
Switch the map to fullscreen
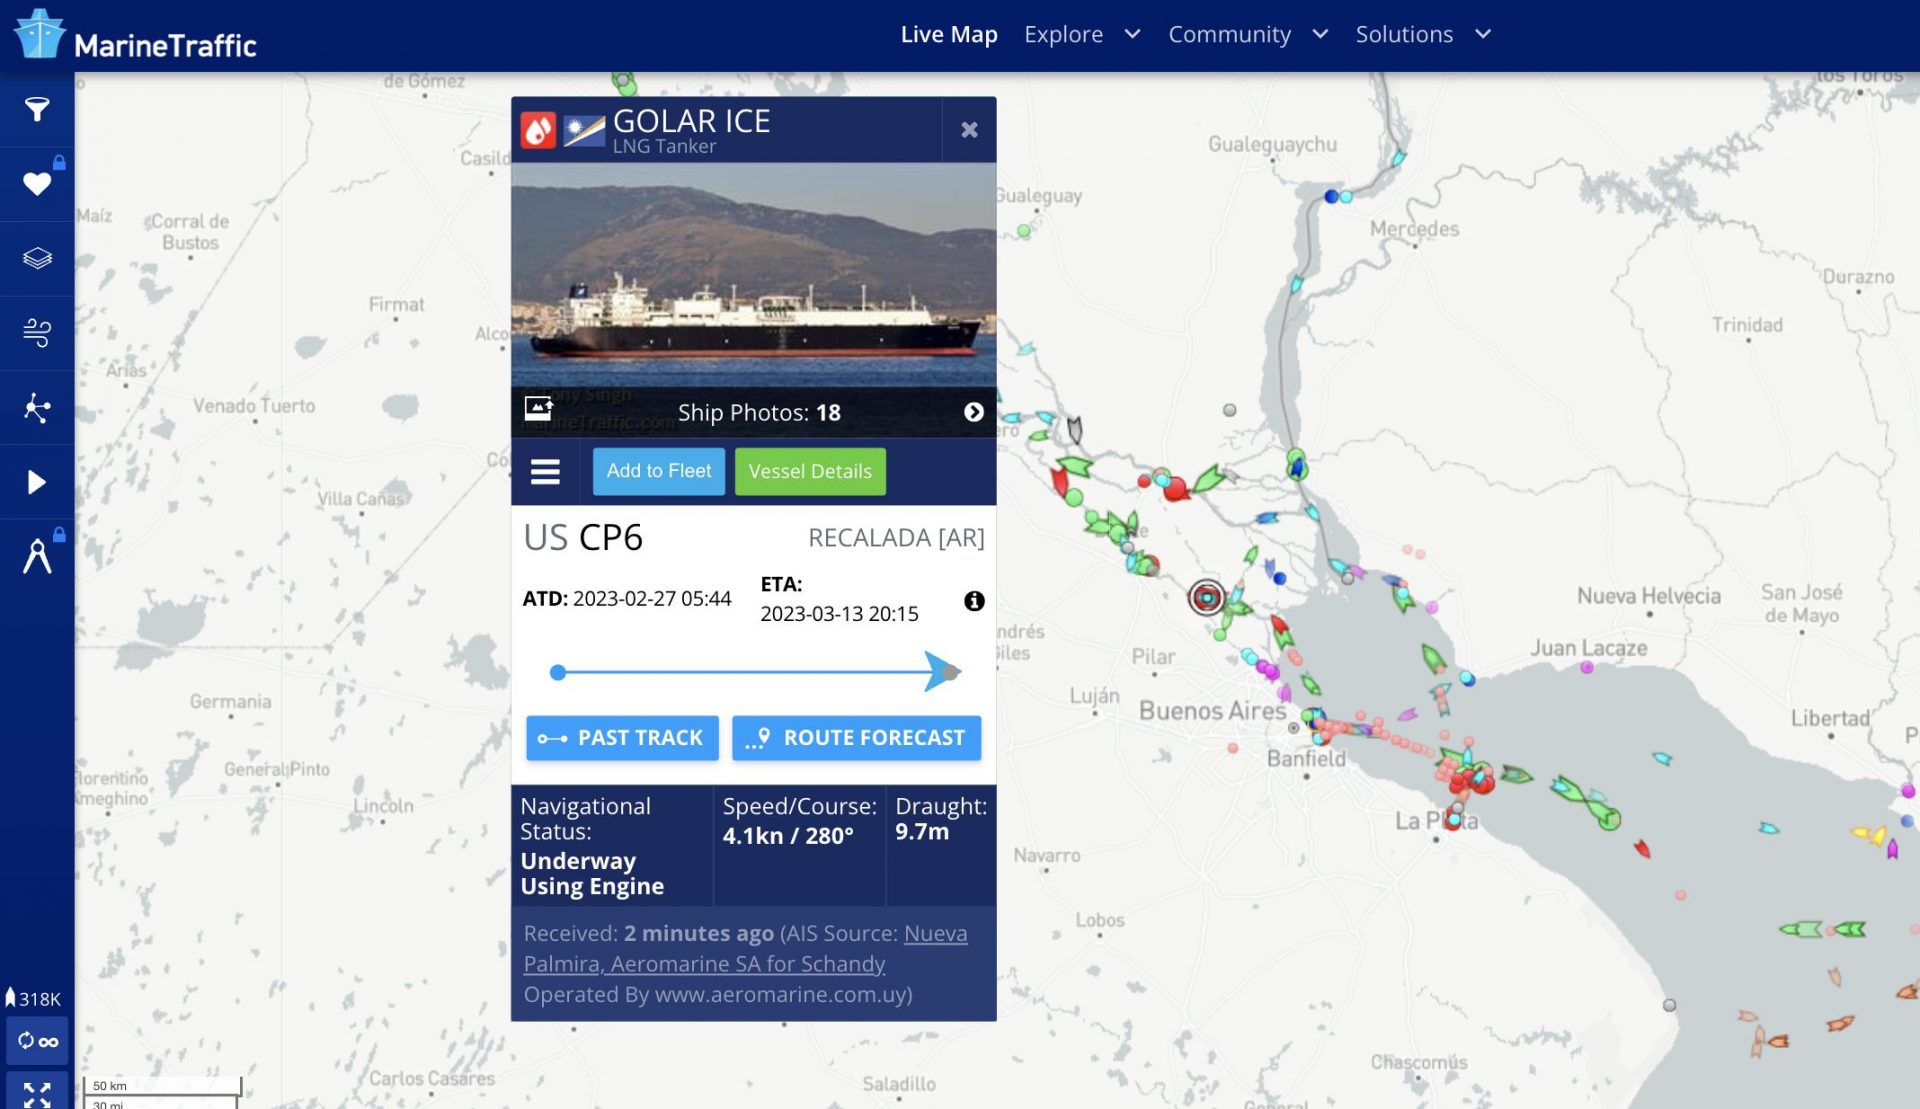[x=38, y=1092]
